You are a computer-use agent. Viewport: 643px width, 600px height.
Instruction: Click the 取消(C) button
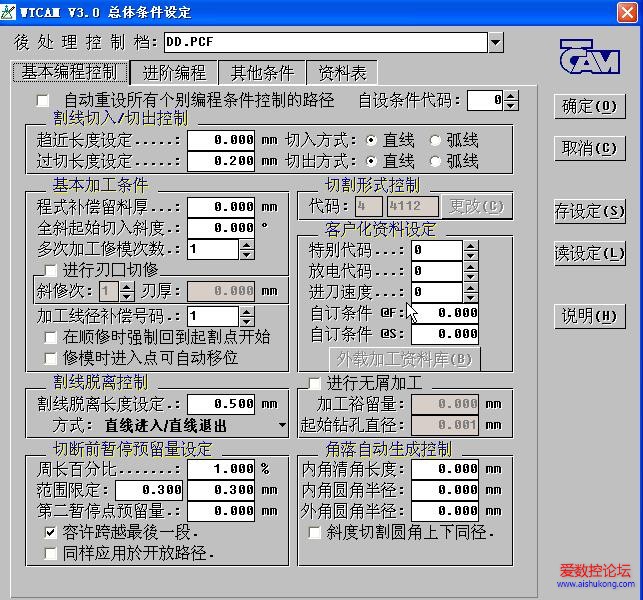589,148
